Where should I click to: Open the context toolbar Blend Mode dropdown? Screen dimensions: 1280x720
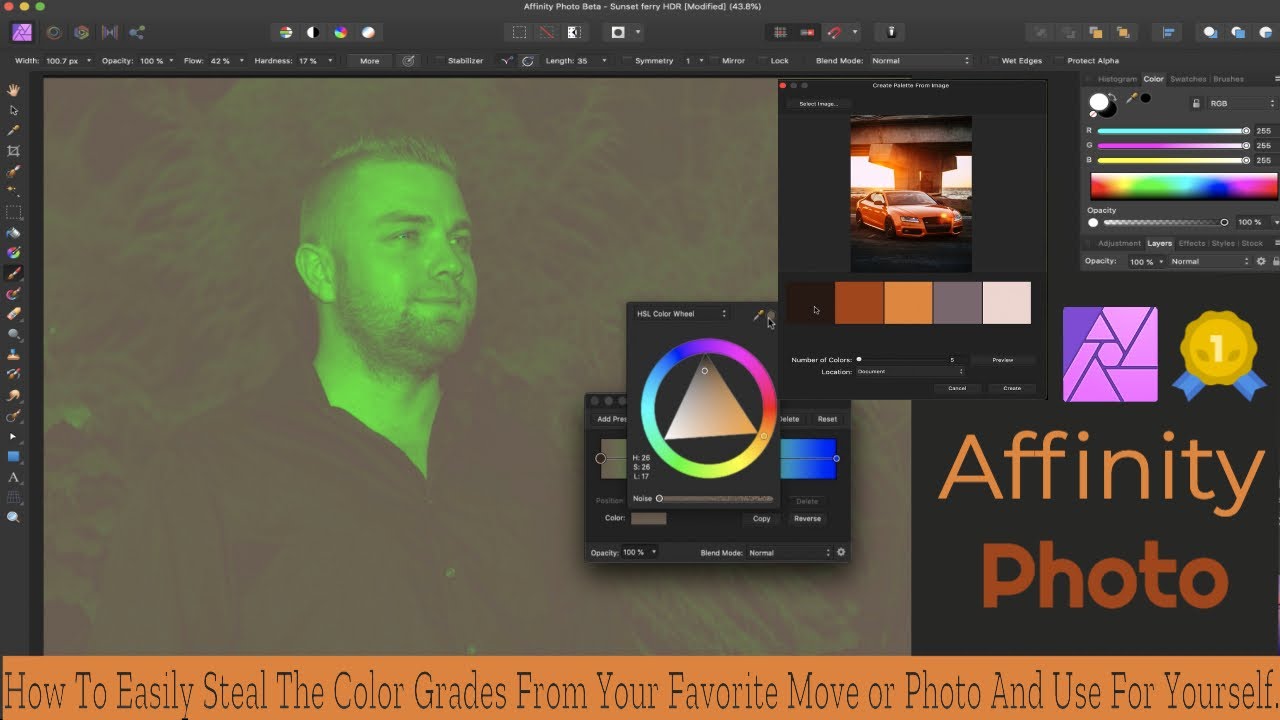coord(920,61)
